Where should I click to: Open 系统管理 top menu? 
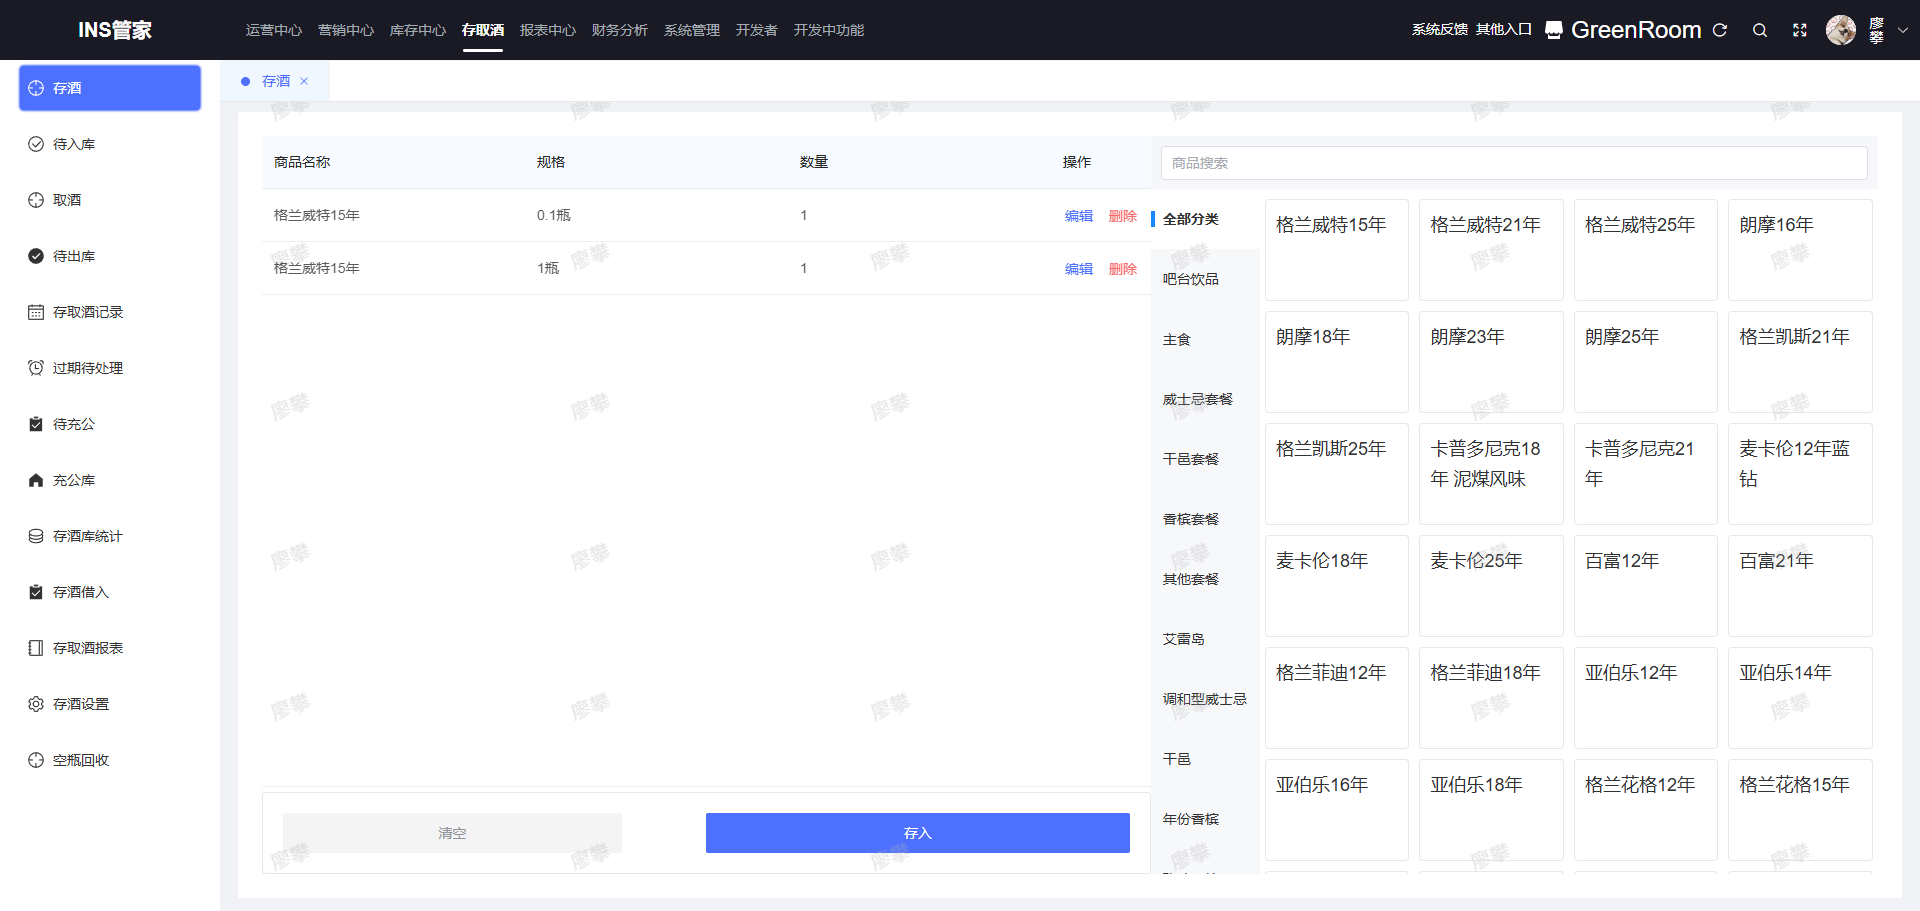(692, 30)
